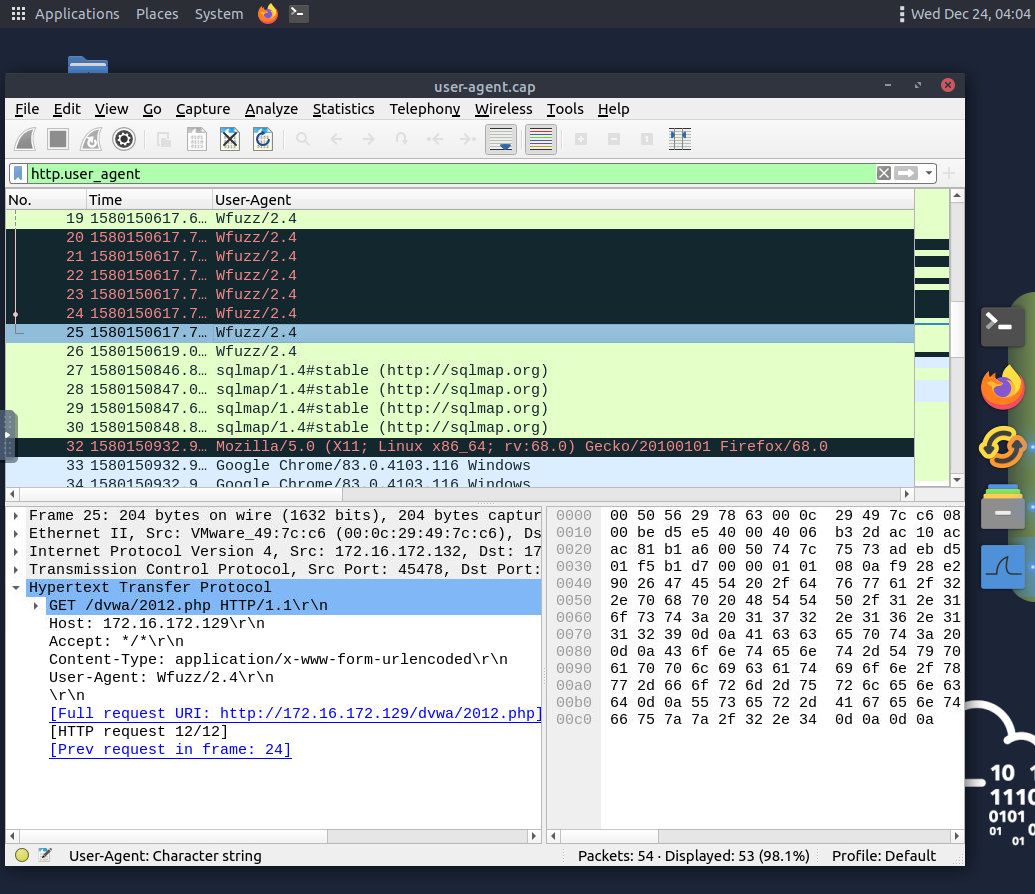
Task: Jump to Prev request in frame 24
Action: pyautogui.click(x=170, y=749)
